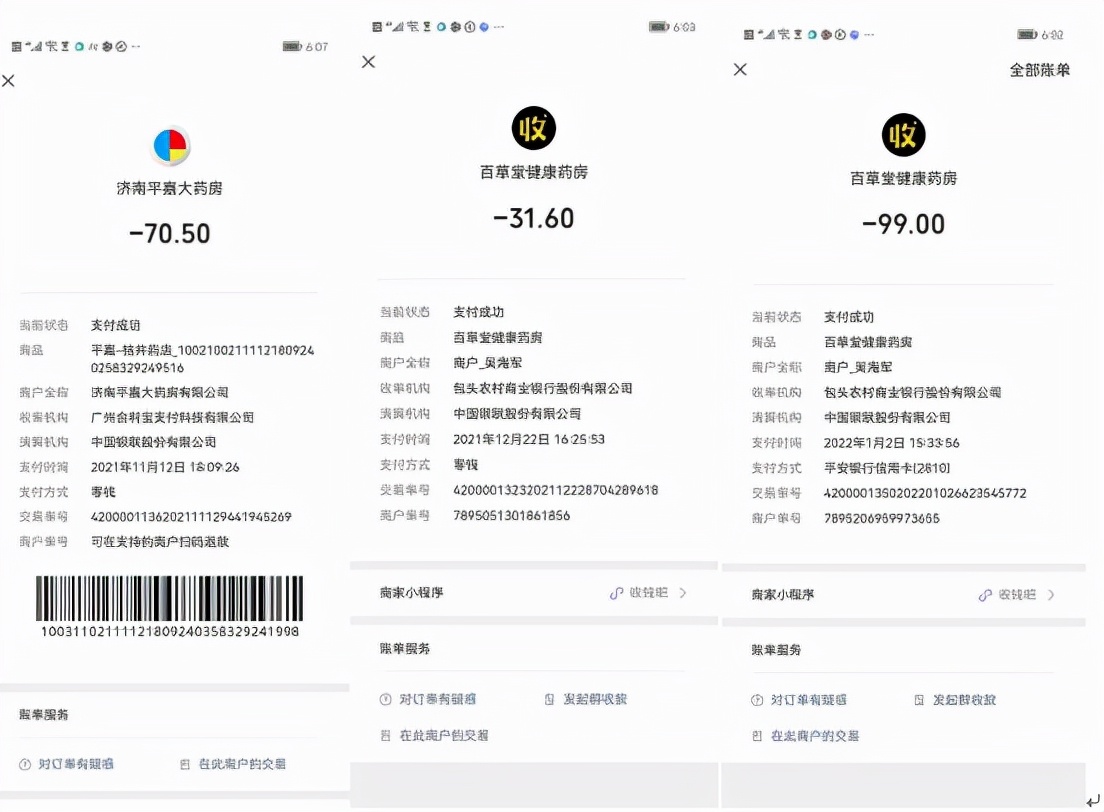Viewport: 1104px width, 812px height.
Task: Select merchant title above -99.00
Action: [903, 179]
